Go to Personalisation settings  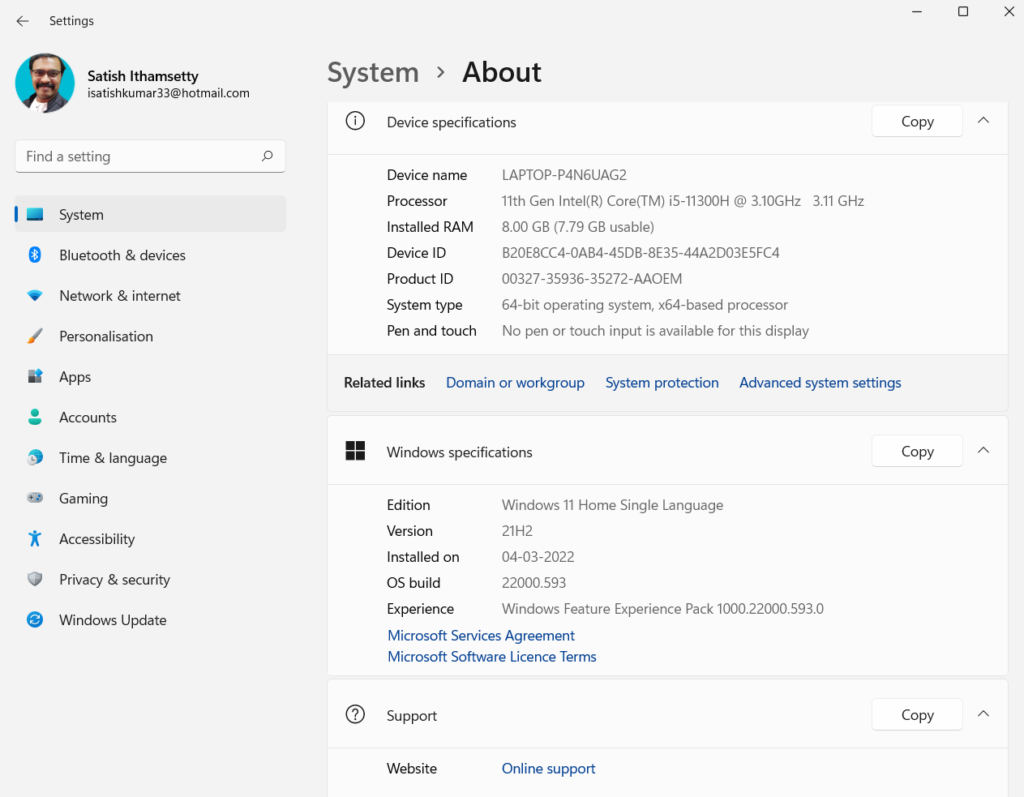point(150,336)
